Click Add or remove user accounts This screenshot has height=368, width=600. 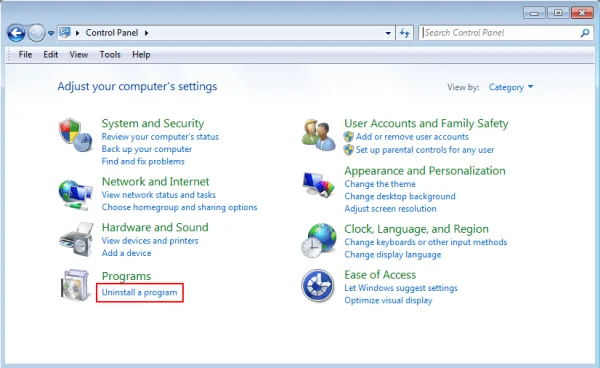pyautogui.click(x=412, y=137)
